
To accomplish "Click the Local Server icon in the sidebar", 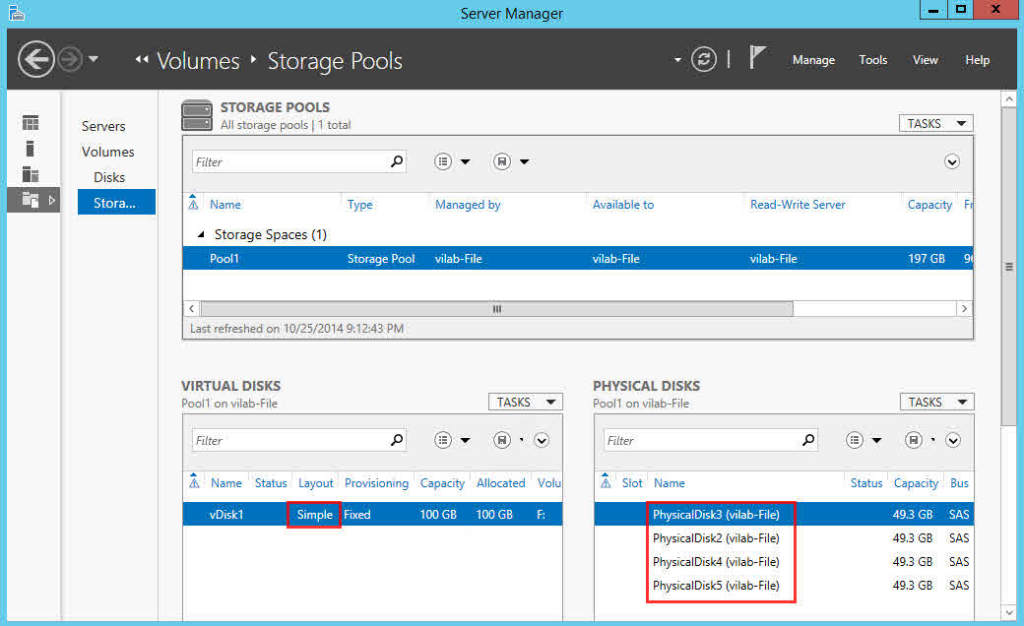I will click(x=30, y=149).
